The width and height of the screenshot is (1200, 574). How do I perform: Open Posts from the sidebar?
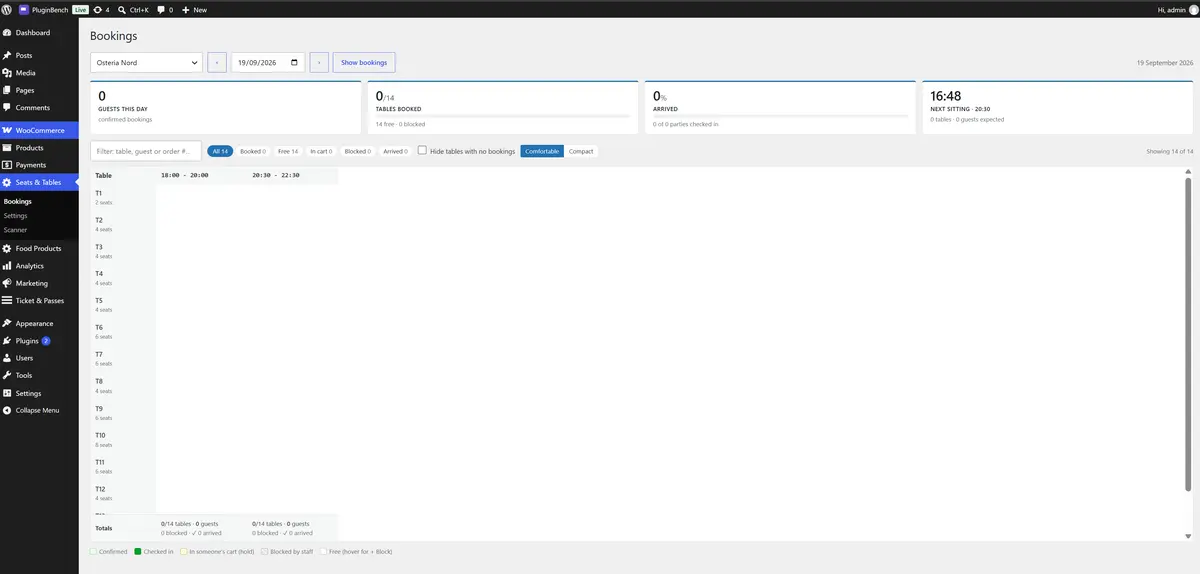pos(39,55)
